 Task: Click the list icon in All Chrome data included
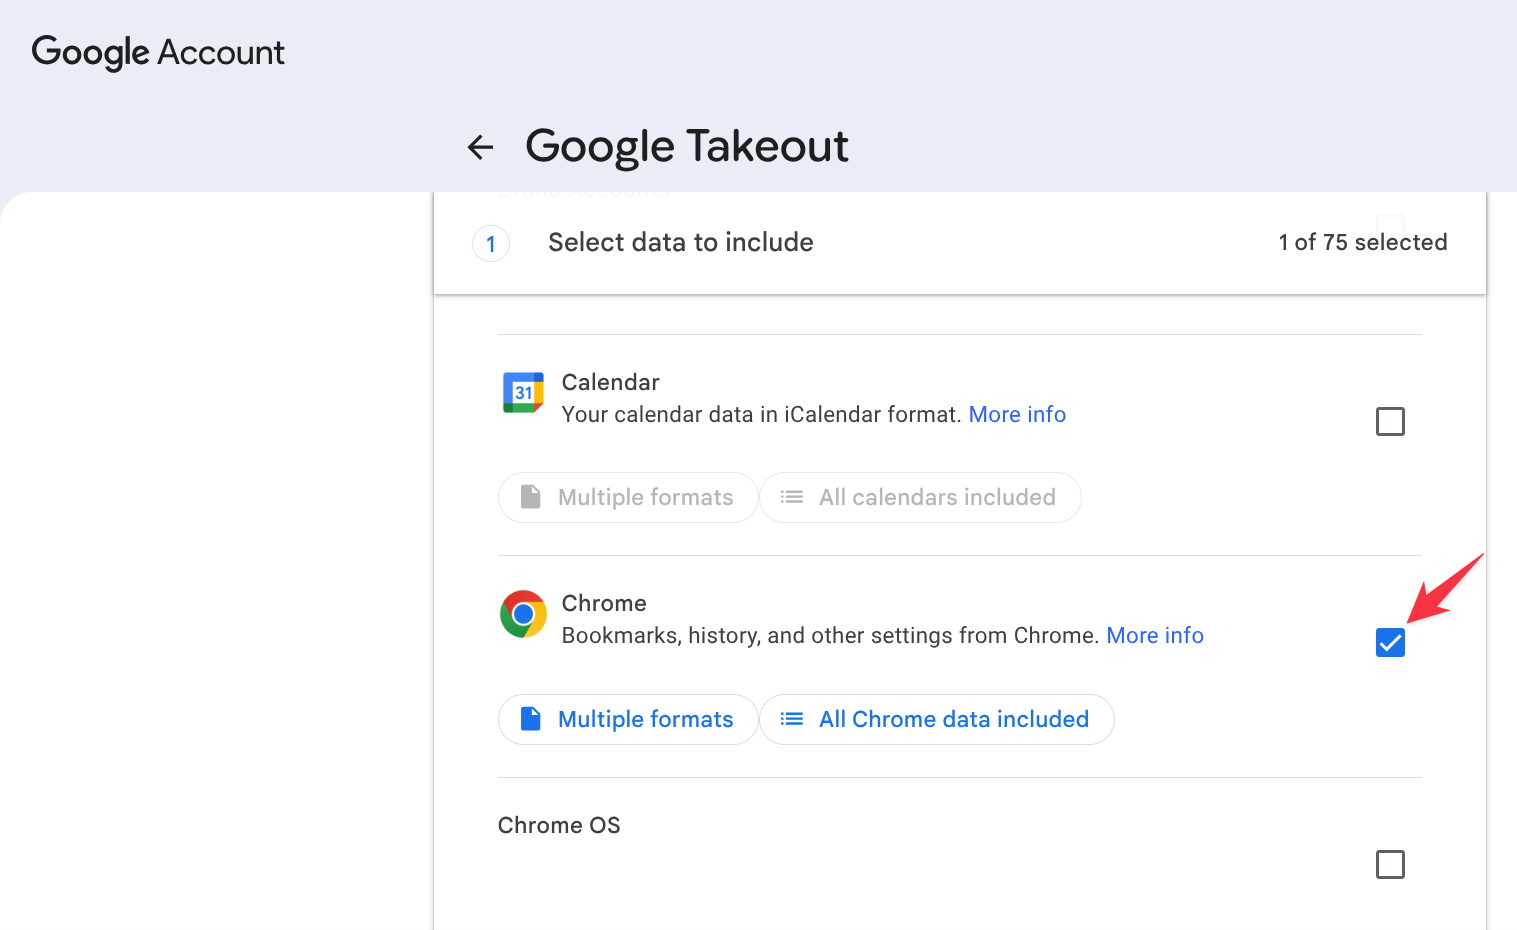pos(792,719)
